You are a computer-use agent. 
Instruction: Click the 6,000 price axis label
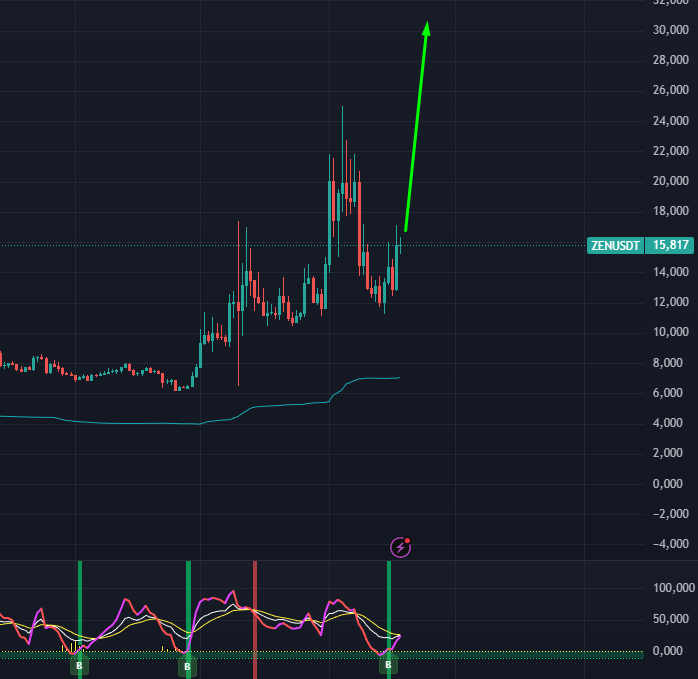coord(670,393)
